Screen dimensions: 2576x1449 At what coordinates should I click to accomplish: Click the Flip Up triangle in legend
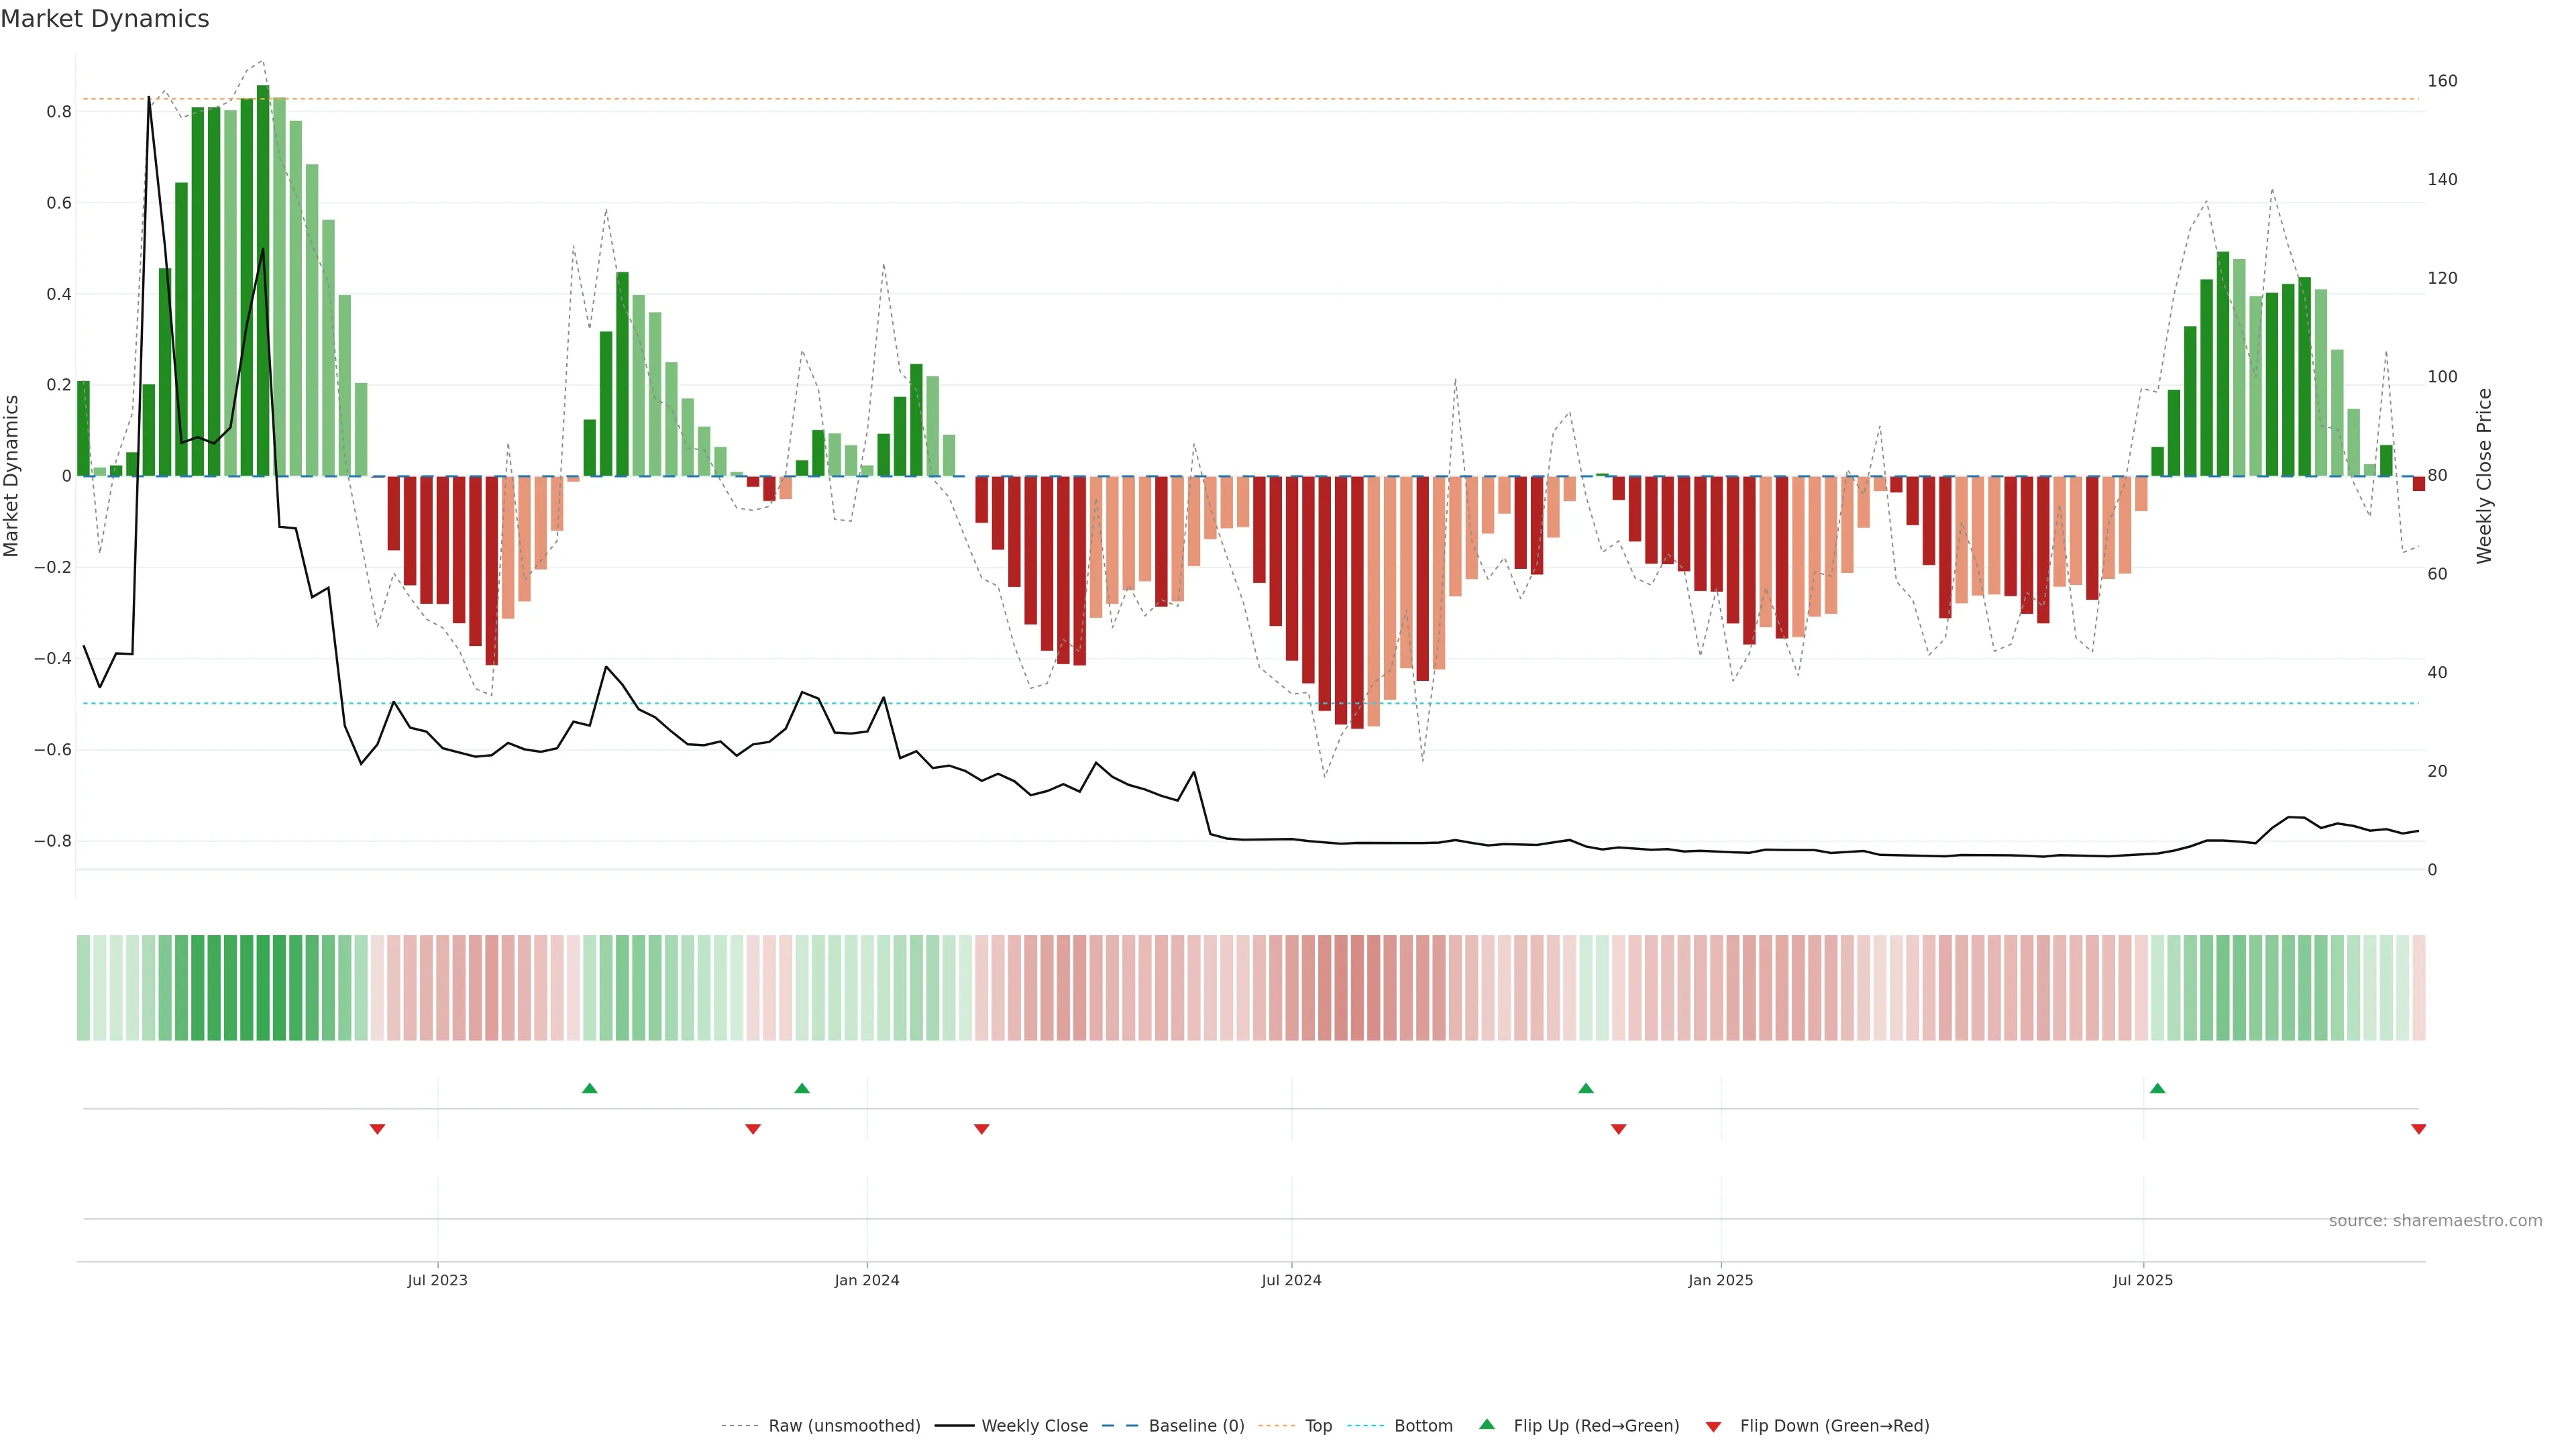1487,1424
